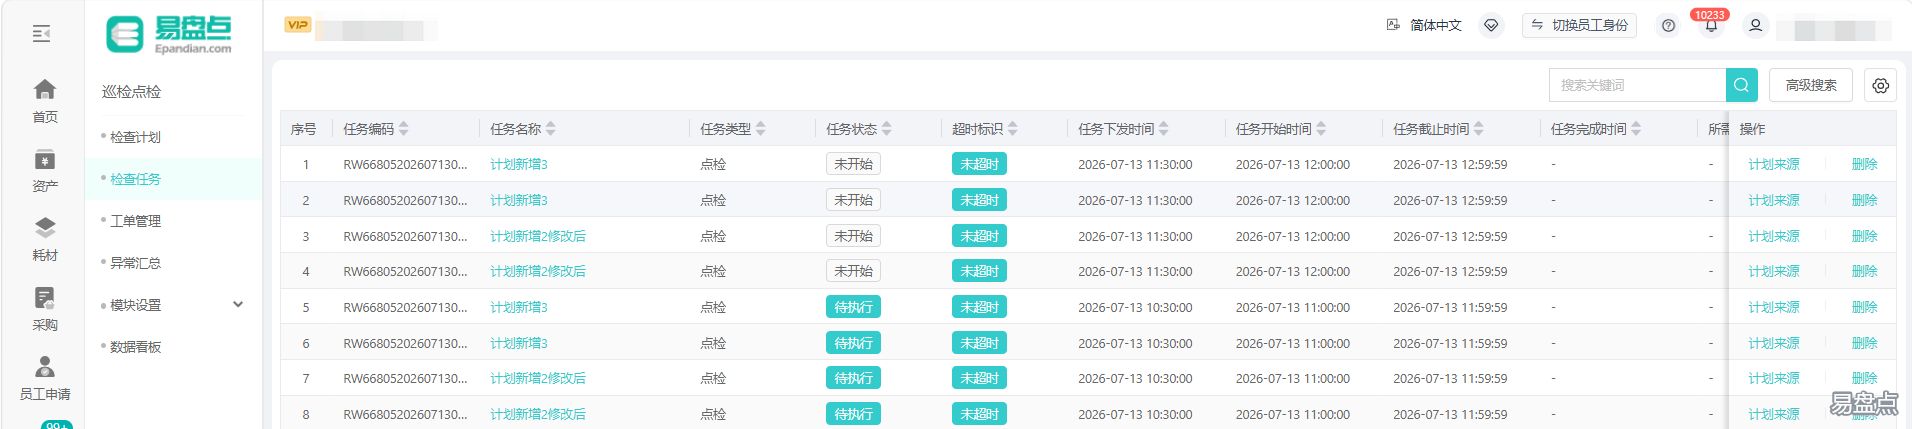Click 计划来源 link in row 6

[1773, 343]
